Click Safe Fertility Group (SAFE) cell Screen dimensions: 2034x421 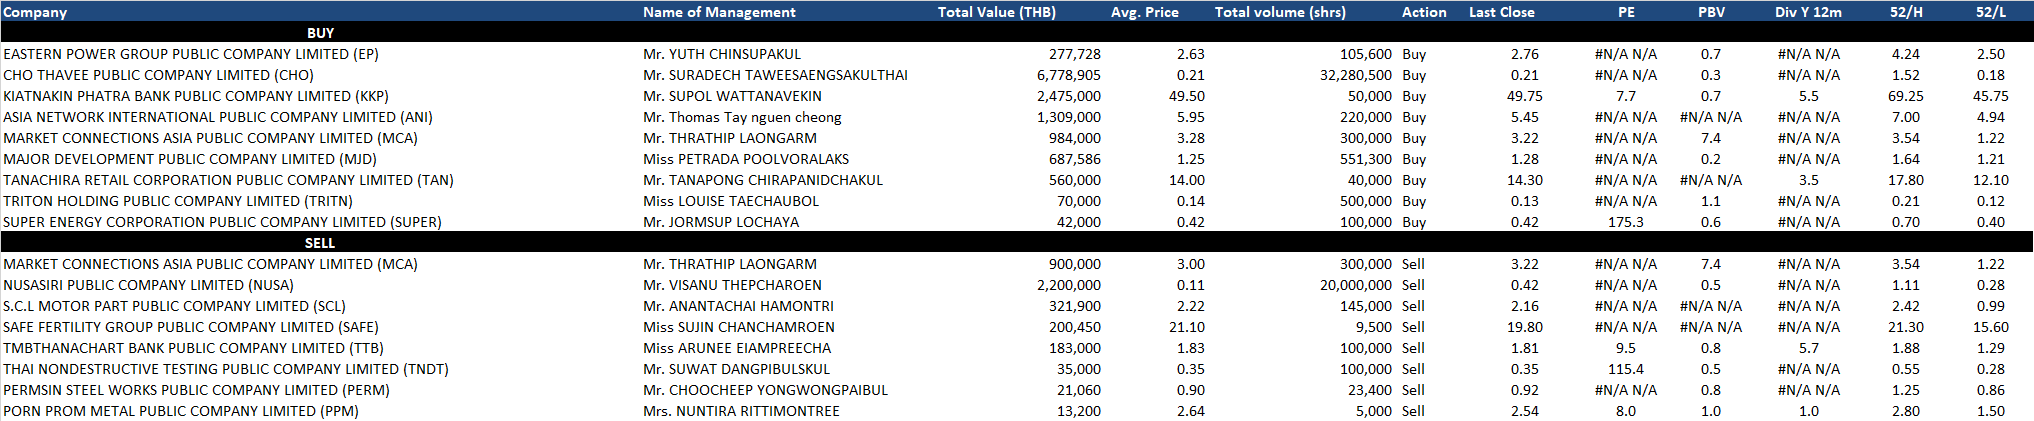point(191,327)
